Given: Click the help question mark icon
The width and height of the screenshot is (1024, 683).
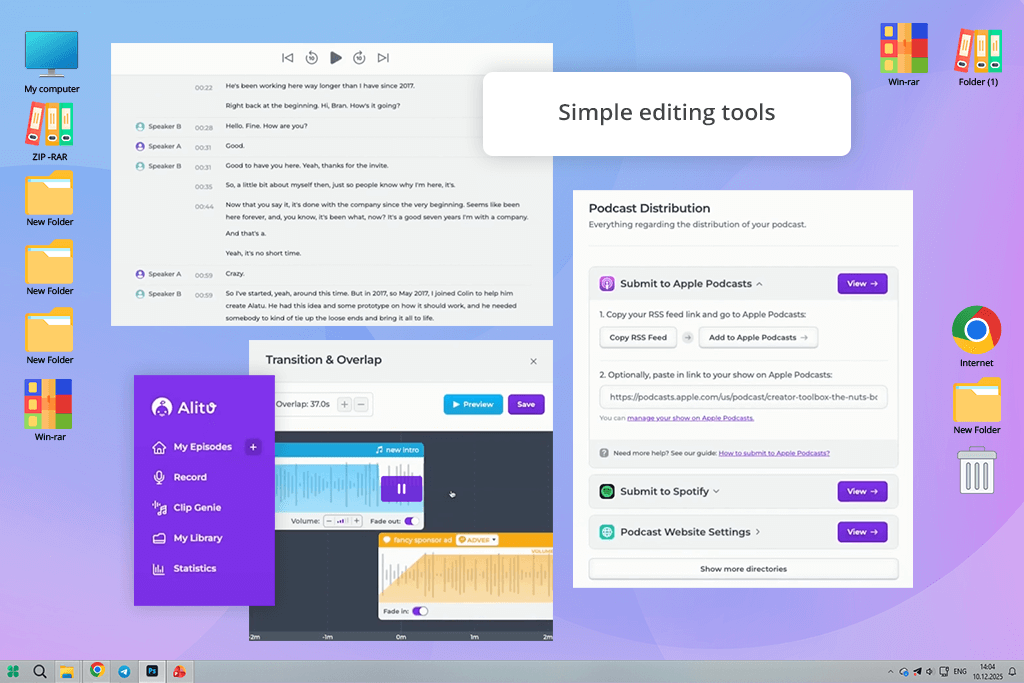Looking at the screenshot, I should point(604,453).
